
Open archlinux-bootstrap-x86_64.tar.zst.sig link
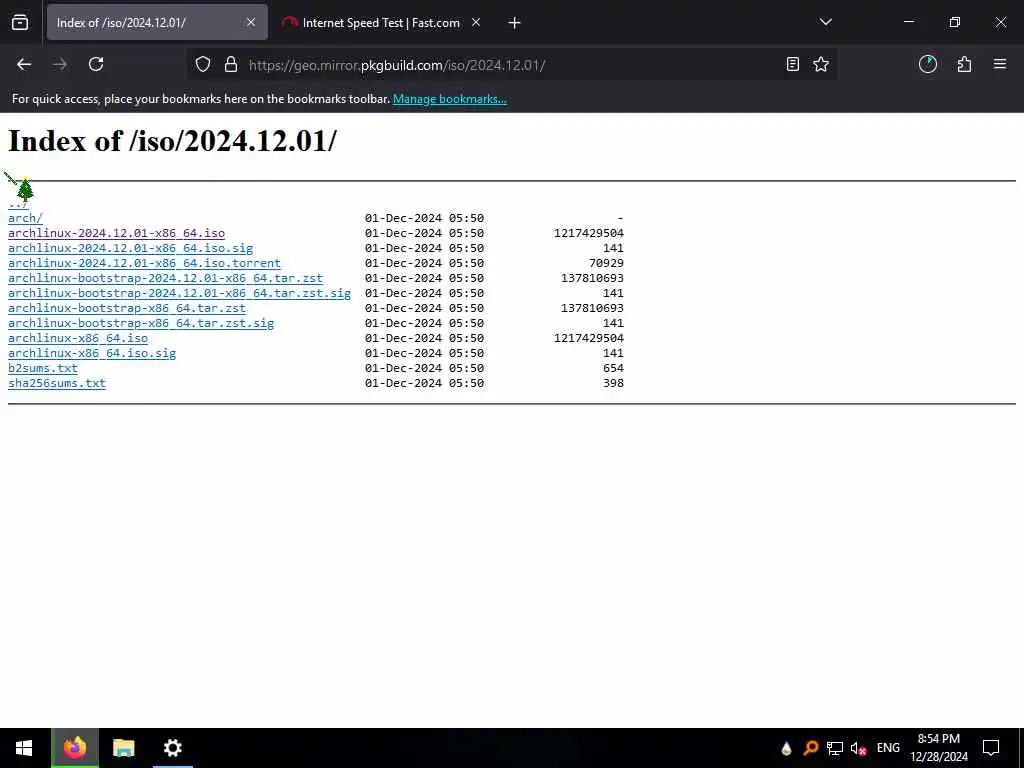coord(141,323)
